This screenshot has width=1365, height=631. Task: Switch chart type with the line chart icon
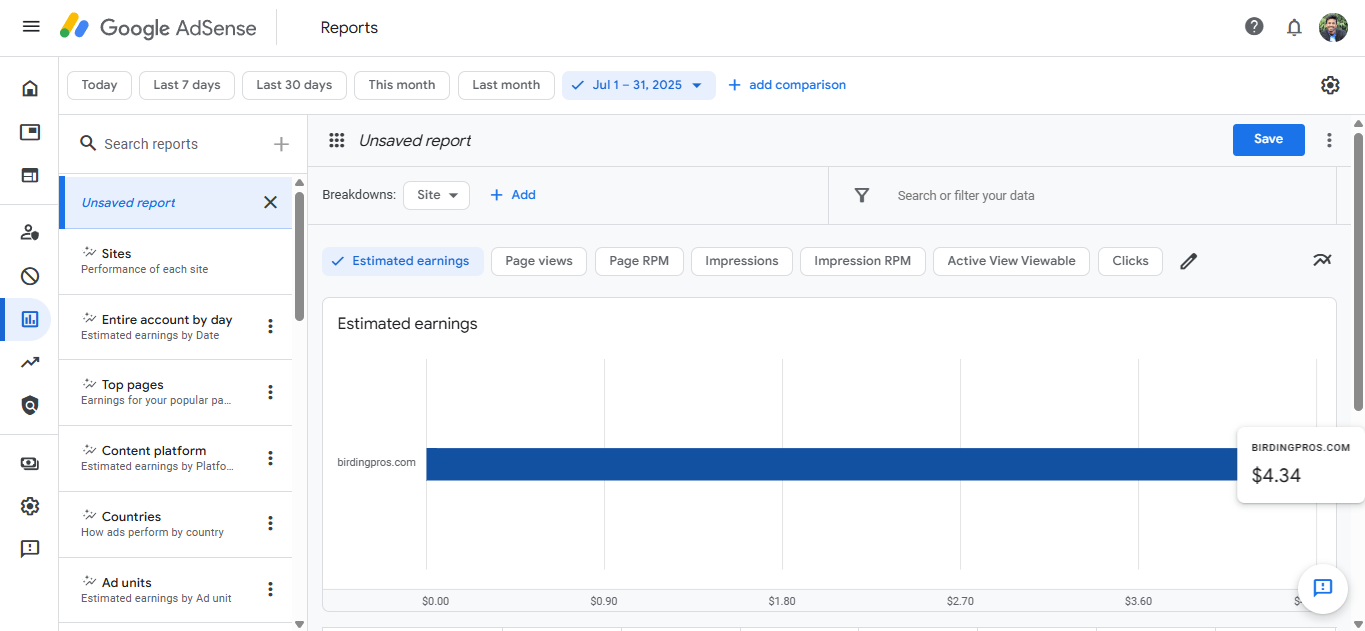point(1322,260)
